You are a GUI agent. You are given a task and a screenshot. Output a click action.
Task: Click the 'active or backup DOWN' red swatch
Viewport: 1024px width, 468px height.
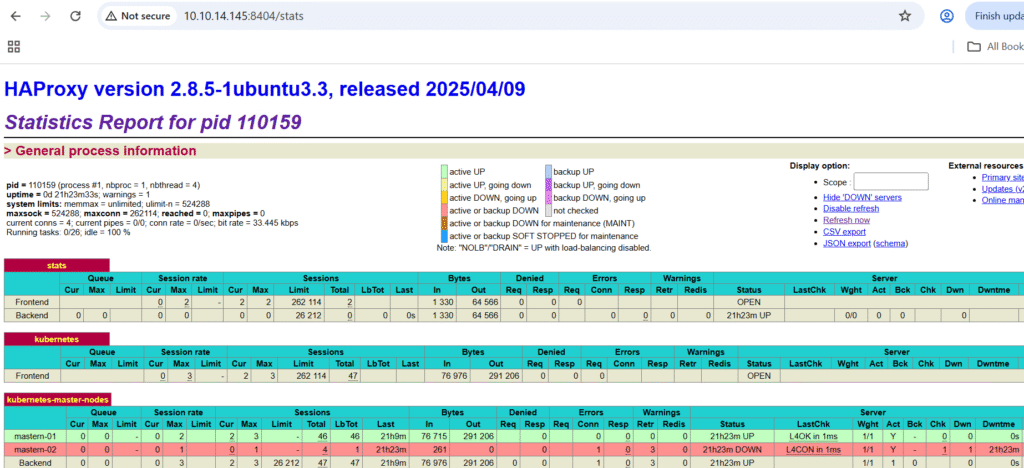tap(444, 211)
